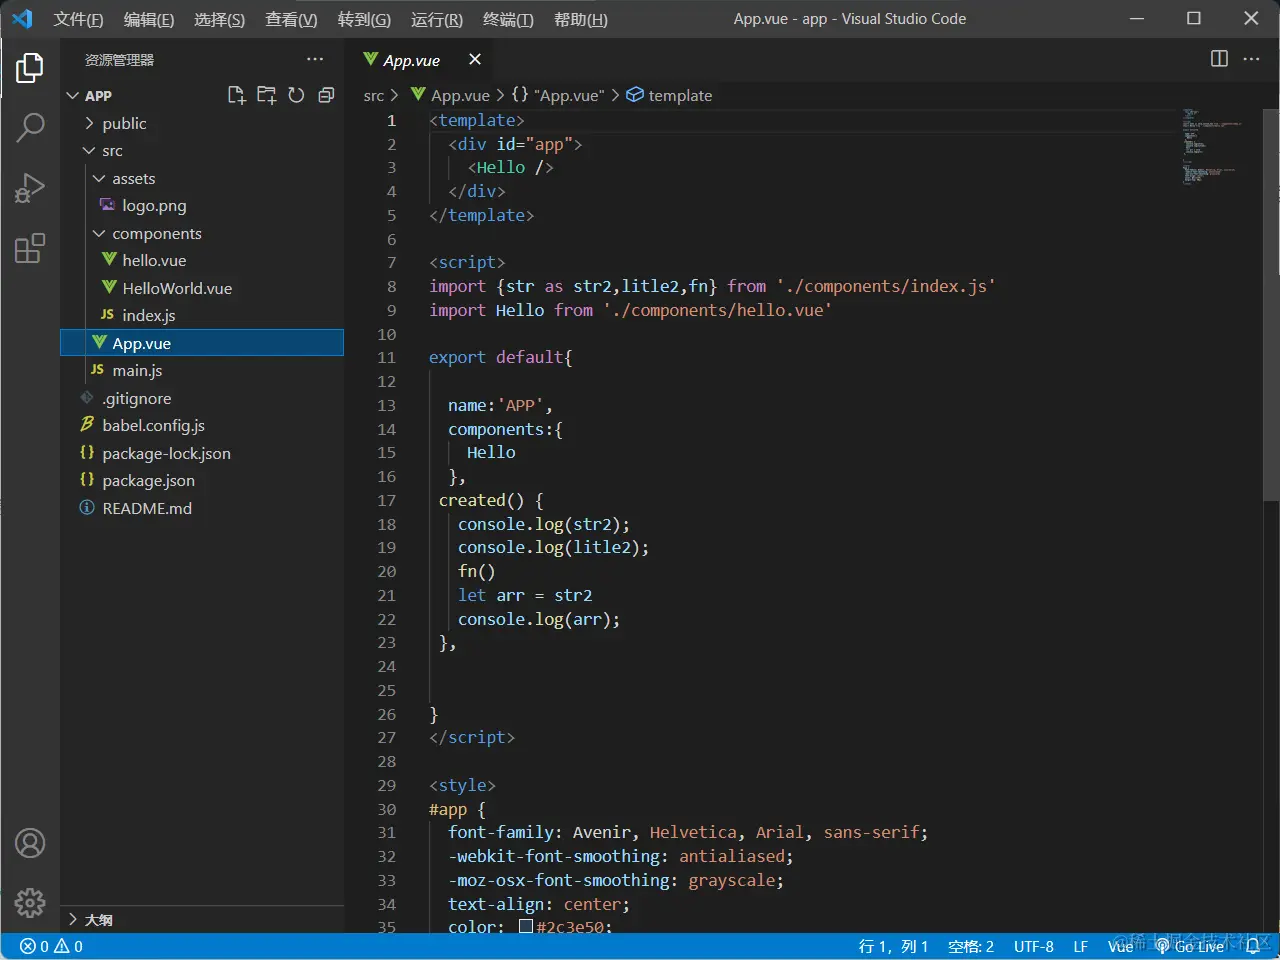Viewport: 1280px width, 960px height.
Task: Open the 查看(V) menu
Action: point(291,19)
